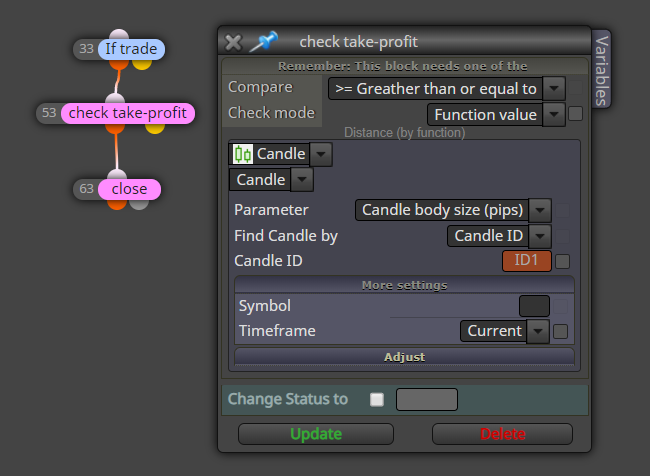Click the input connector atop close block
This screenshot has width=650, height=476.
pyautogui.click(x=117, y=175)
